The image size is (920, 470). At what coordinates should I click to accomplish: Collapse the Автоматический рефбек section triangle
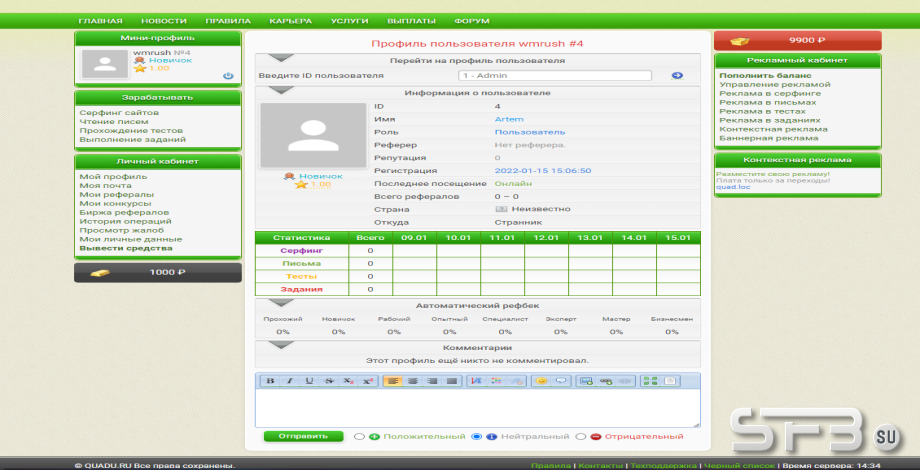point(280,302)
